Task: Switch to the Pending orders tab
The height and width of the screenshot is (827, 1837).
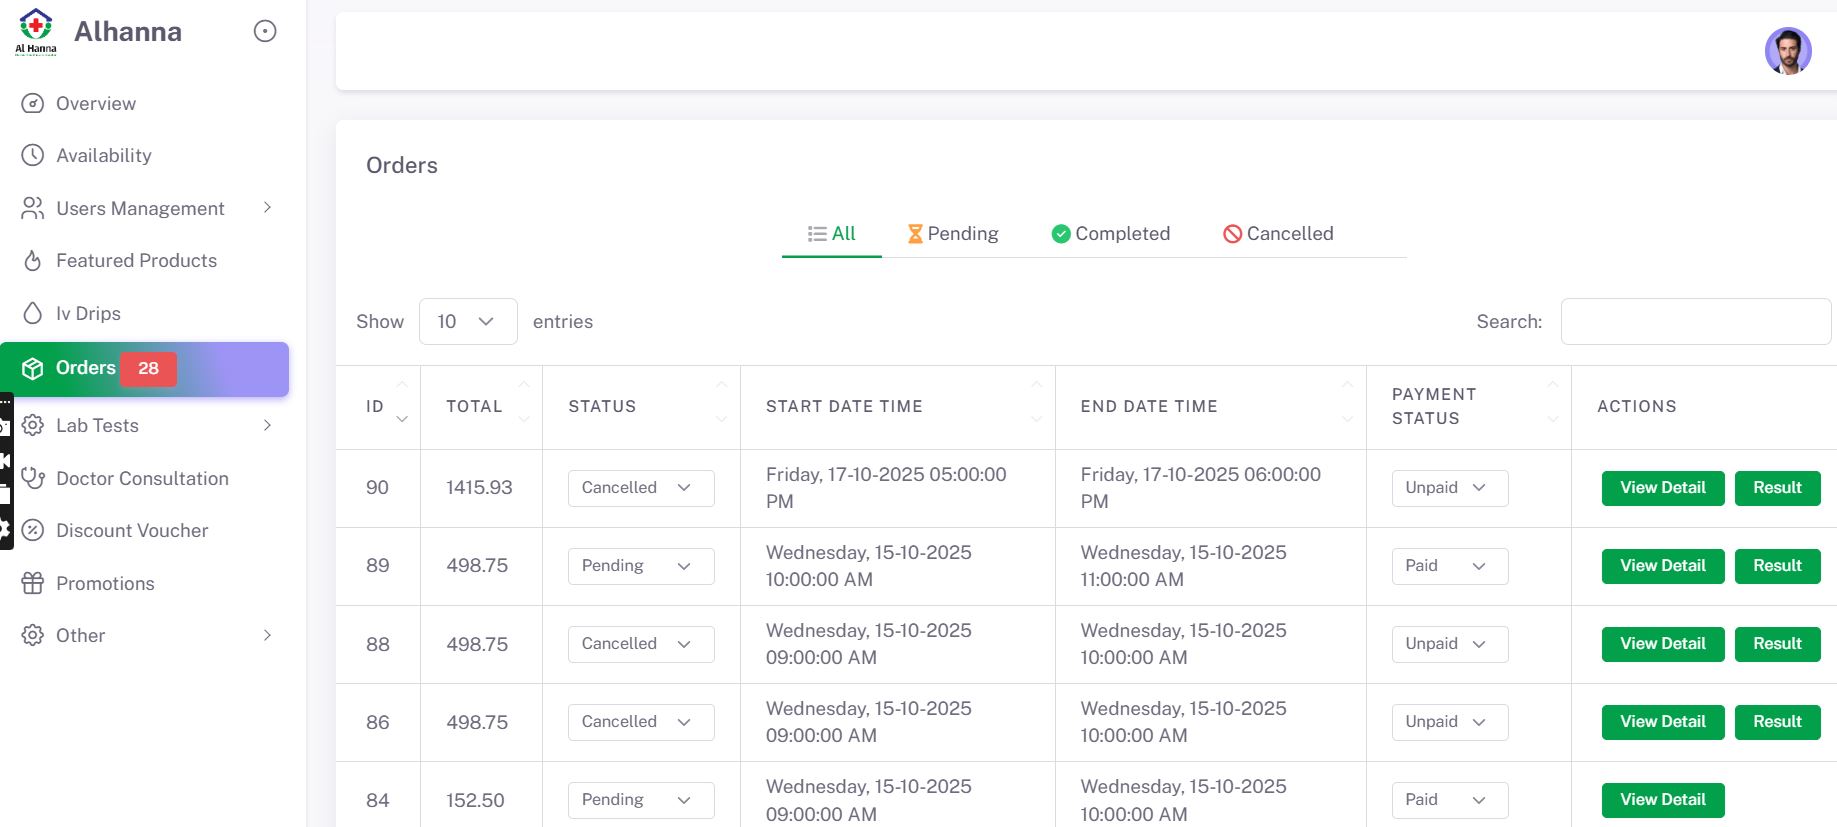Action: [952, 234]
